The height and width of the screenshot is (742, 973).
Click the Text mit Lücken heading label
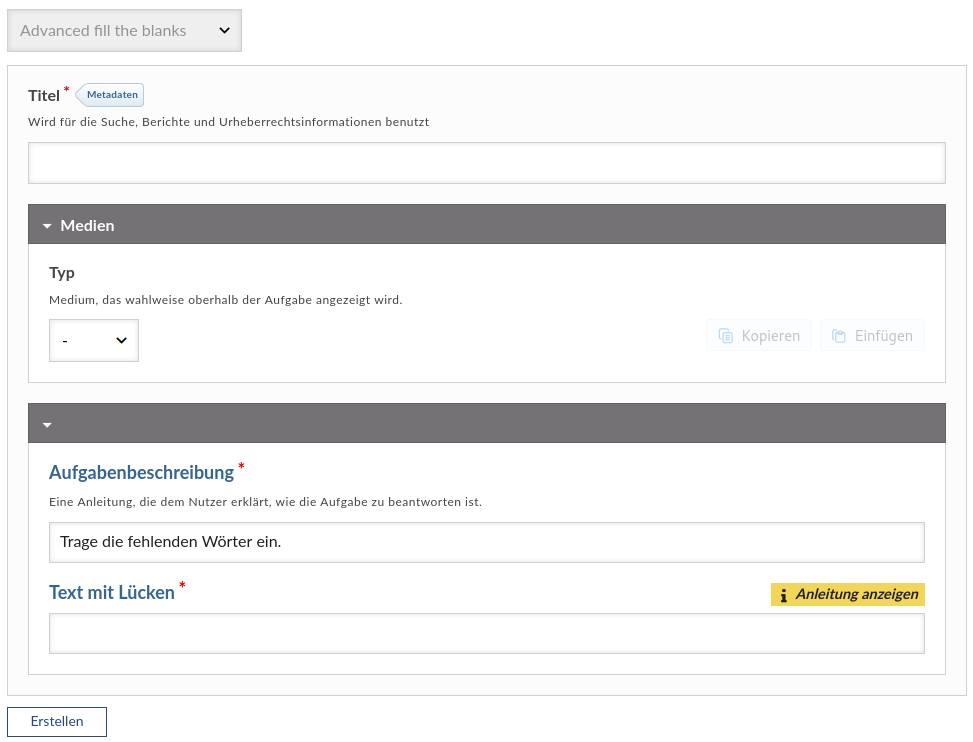[x=111, y=592]
